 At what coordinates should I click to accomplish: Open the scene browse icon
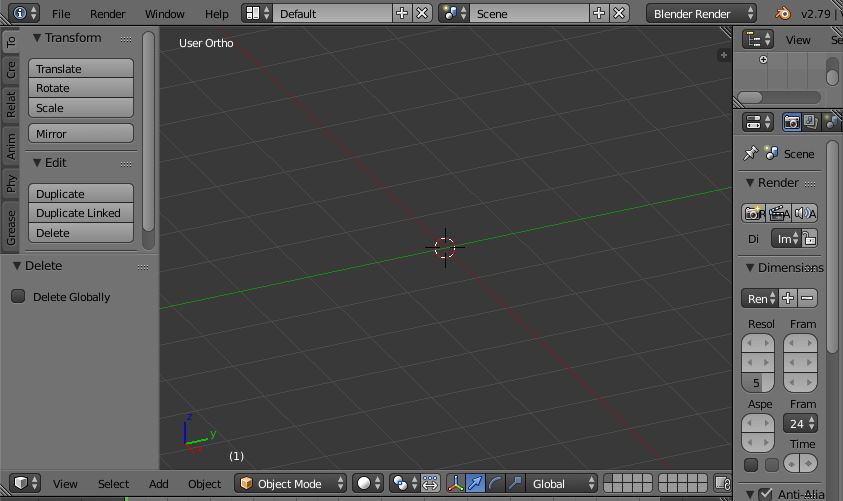(x=454, y=13)
